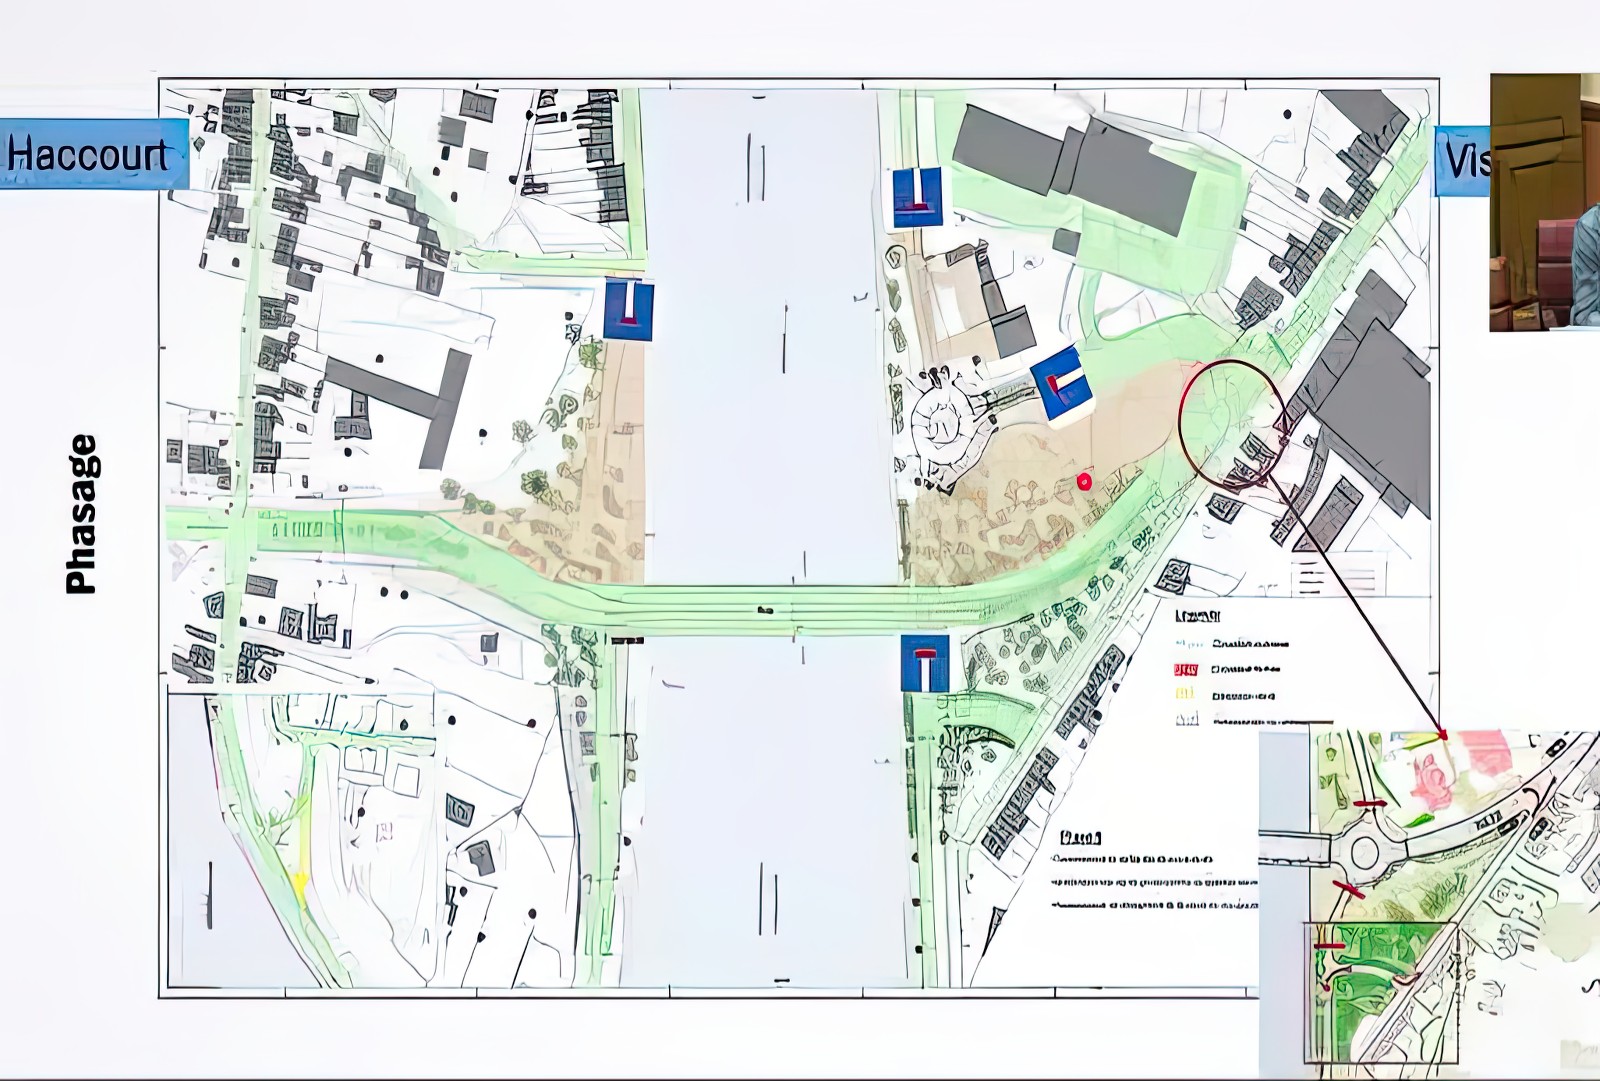Click the vertical Phasage title text
The image size is (1600, 1081).
(81, 515)
